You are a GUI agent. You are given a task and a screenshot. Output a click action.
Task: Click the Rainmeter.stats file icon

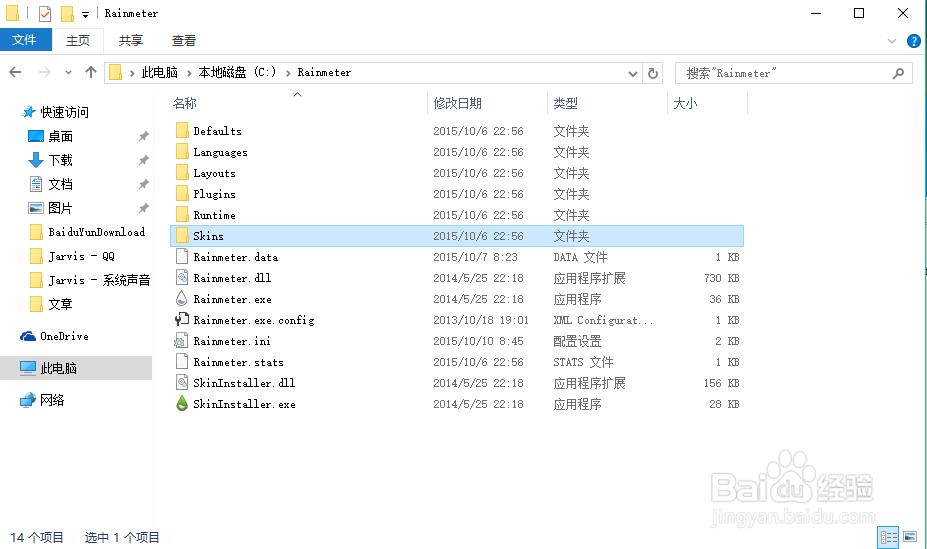[182, 362]
